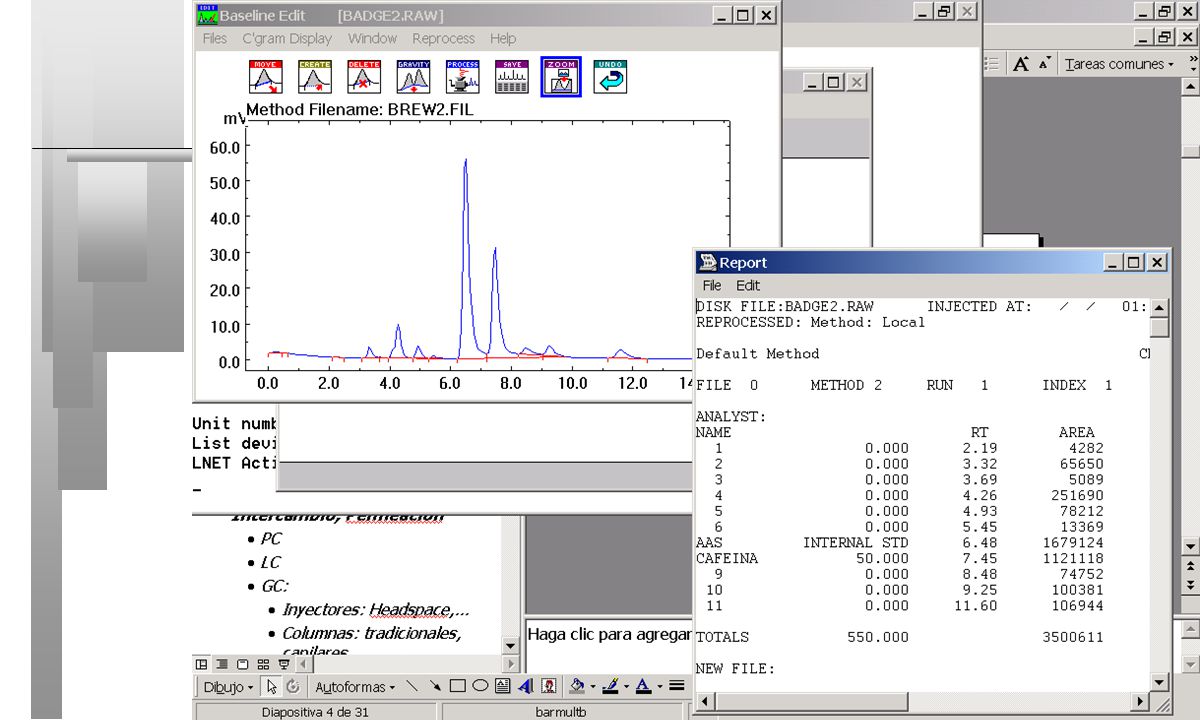
Task: Click the Report vertical scrollbar thumb
Action: click(x=1159, y=327)
